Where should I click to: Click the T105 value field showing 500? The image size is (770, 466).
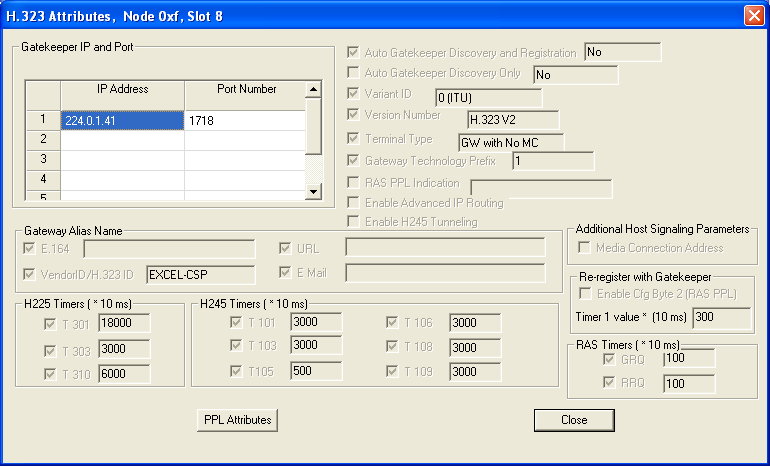click(316, 370)
